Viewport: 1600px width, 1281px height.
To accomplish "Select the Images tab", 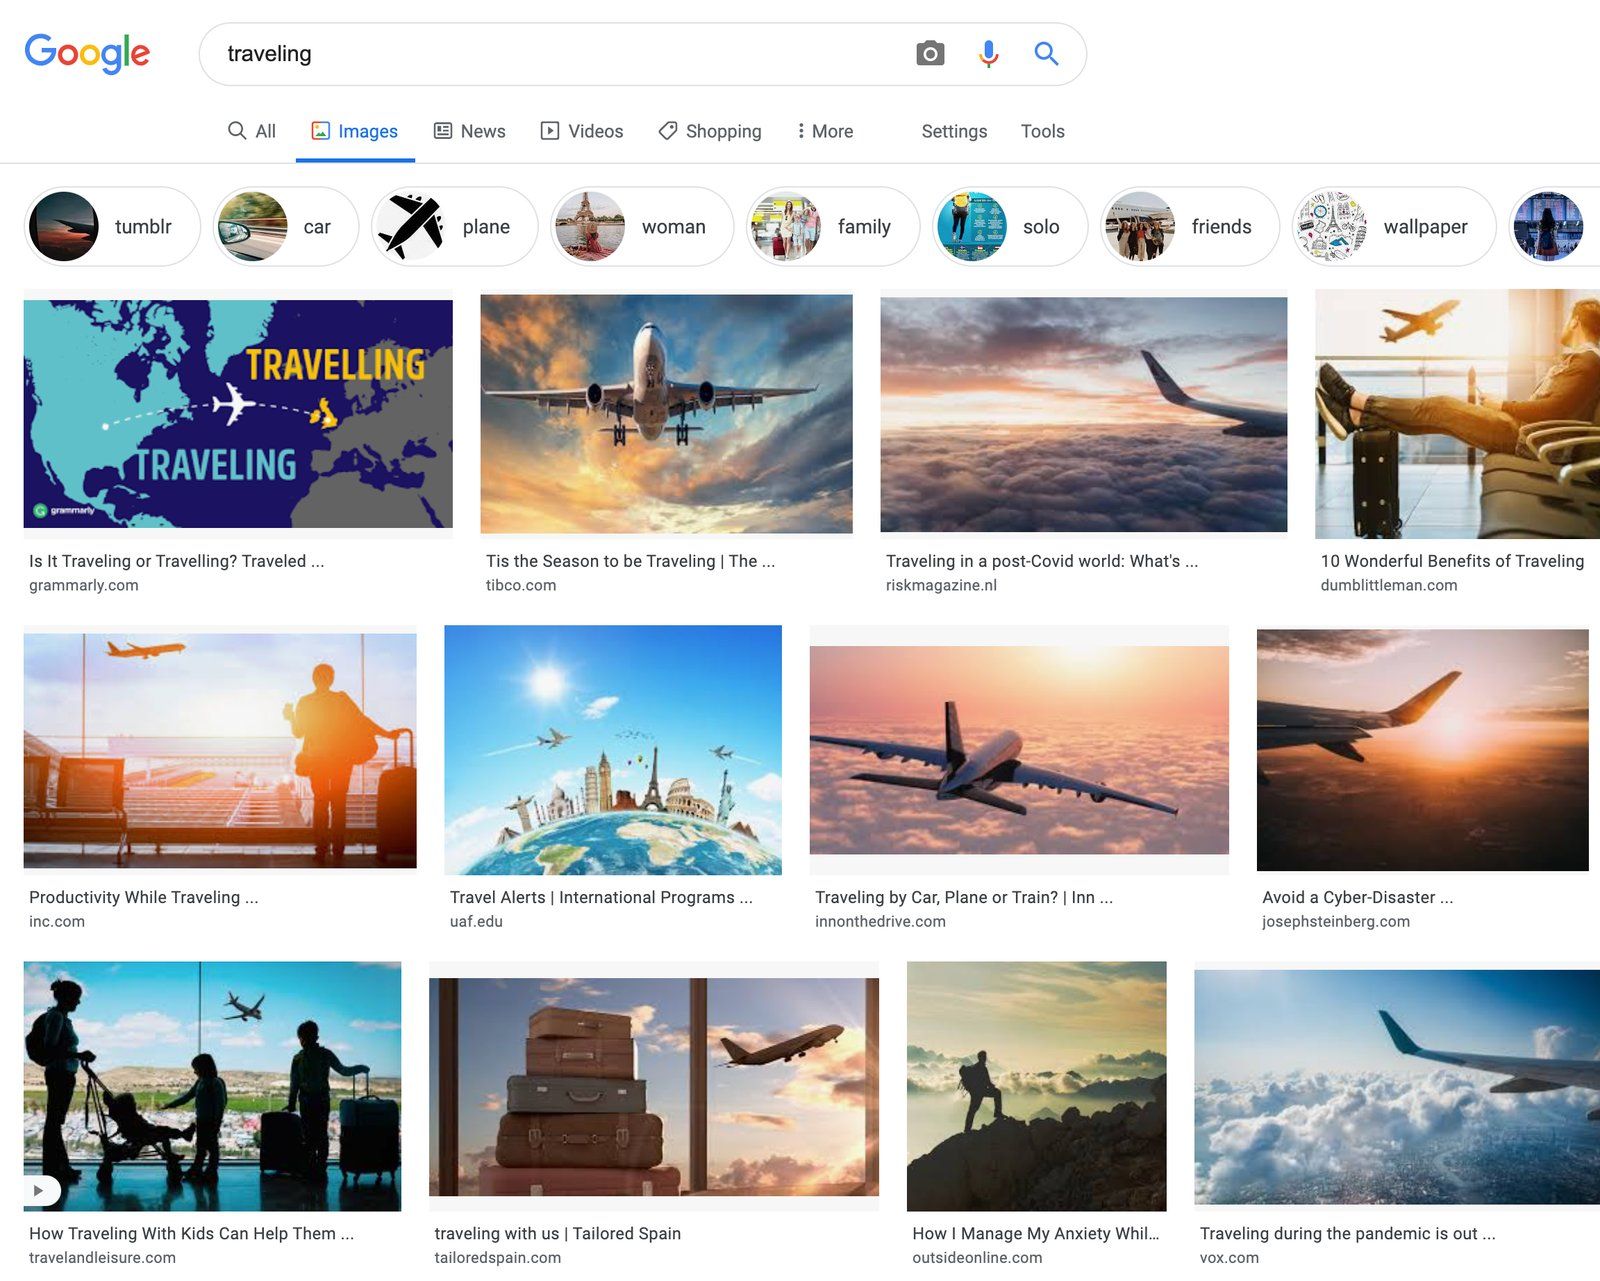I will (x=354, y=131).
